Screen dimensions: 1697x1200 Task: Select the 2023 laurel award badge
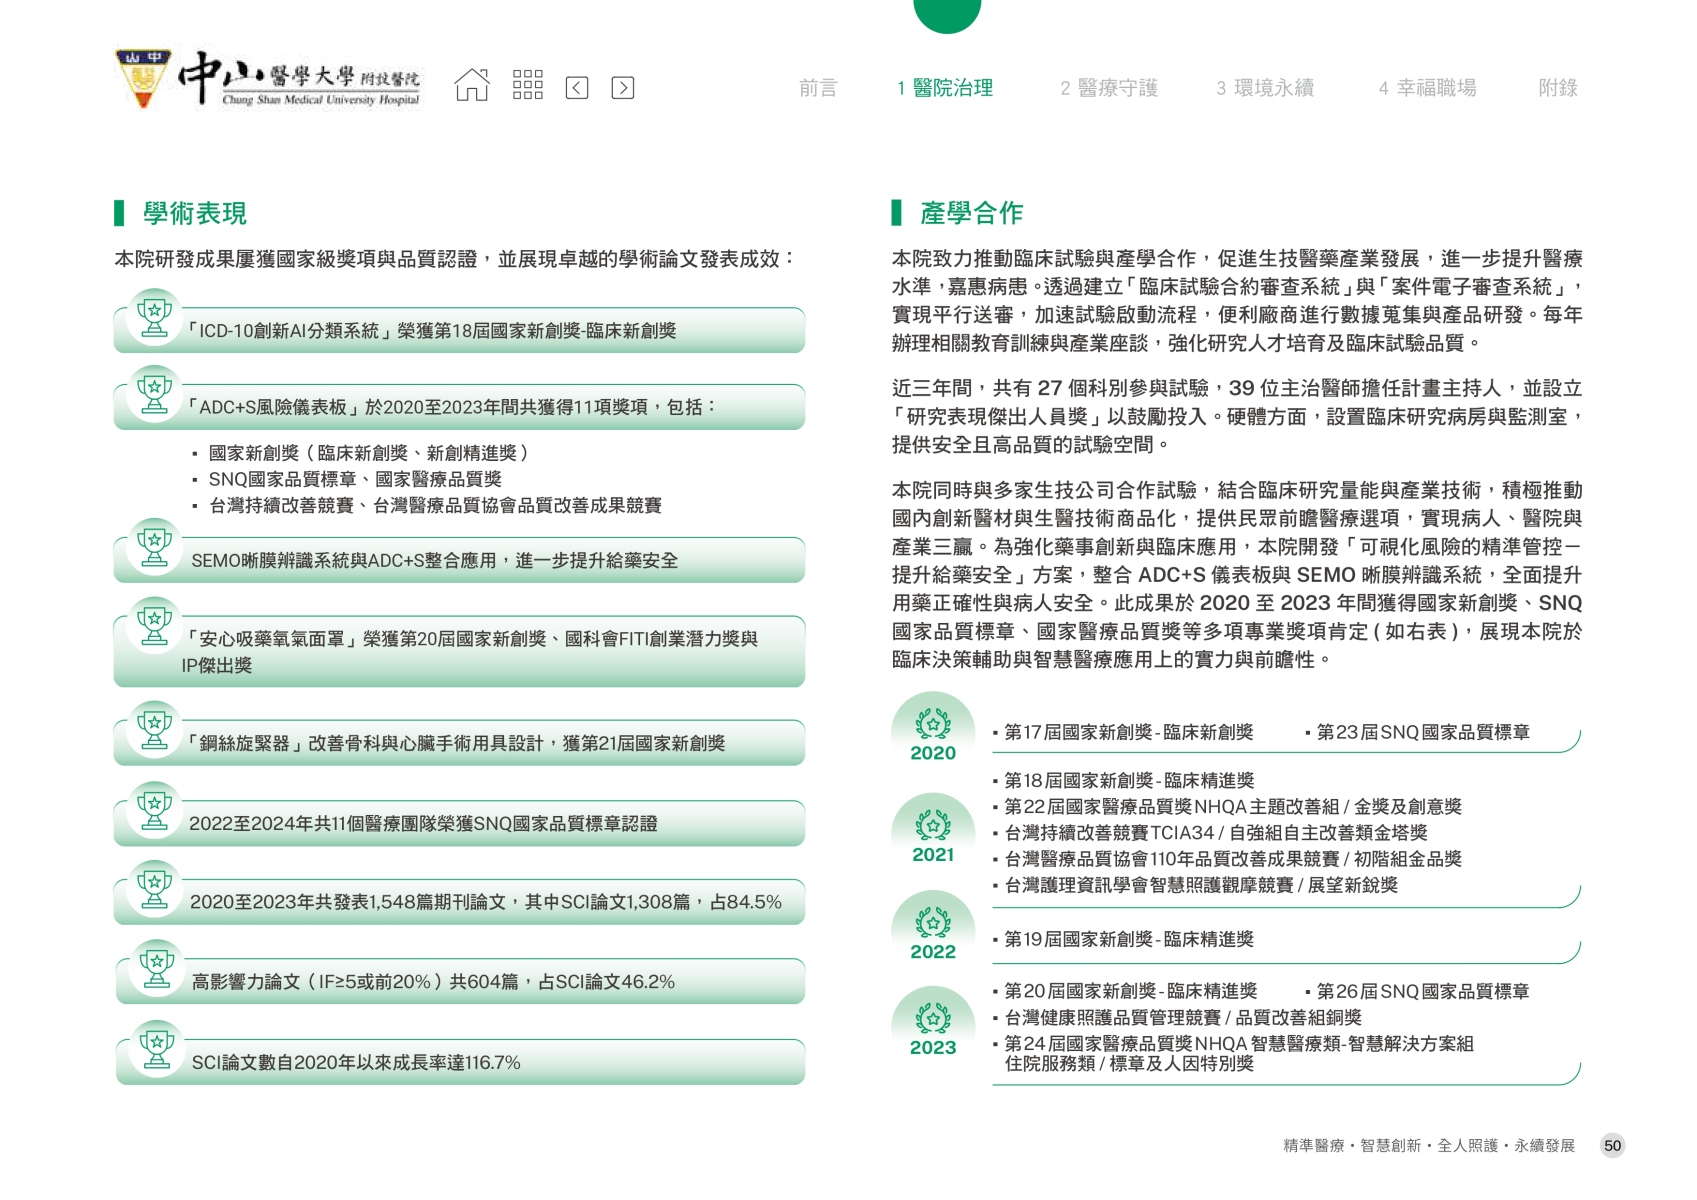(933, 1019)
